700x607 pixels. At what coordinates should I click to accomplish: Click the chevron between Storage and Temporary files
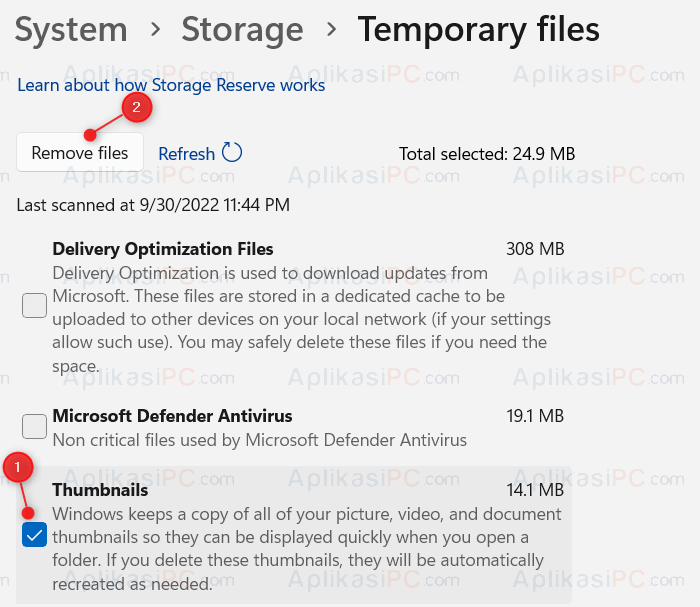331,29
